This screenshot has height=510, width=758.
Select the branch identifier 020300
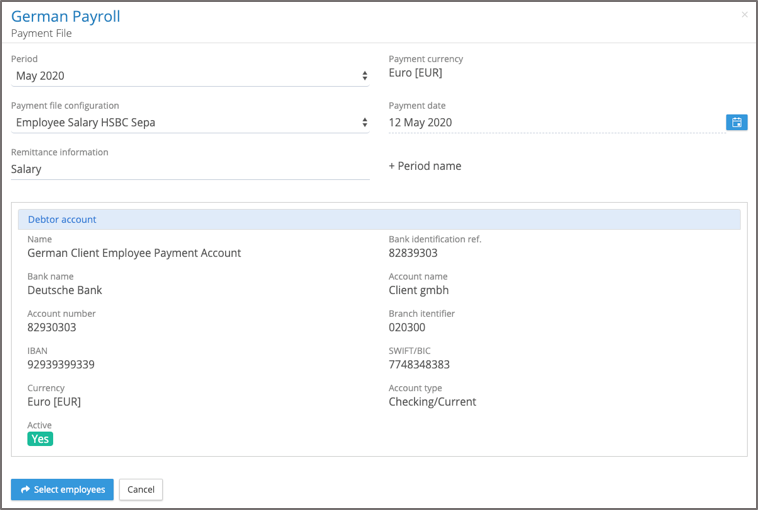point(407,328)
